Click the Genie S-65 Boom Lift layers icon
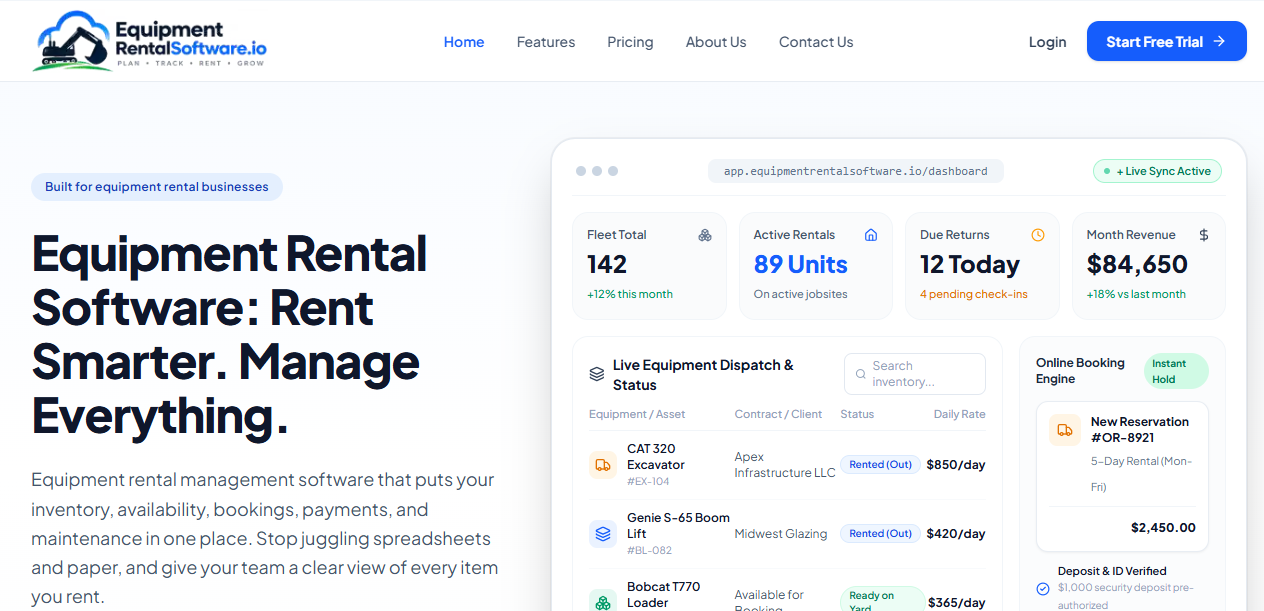 click(603, 534)
